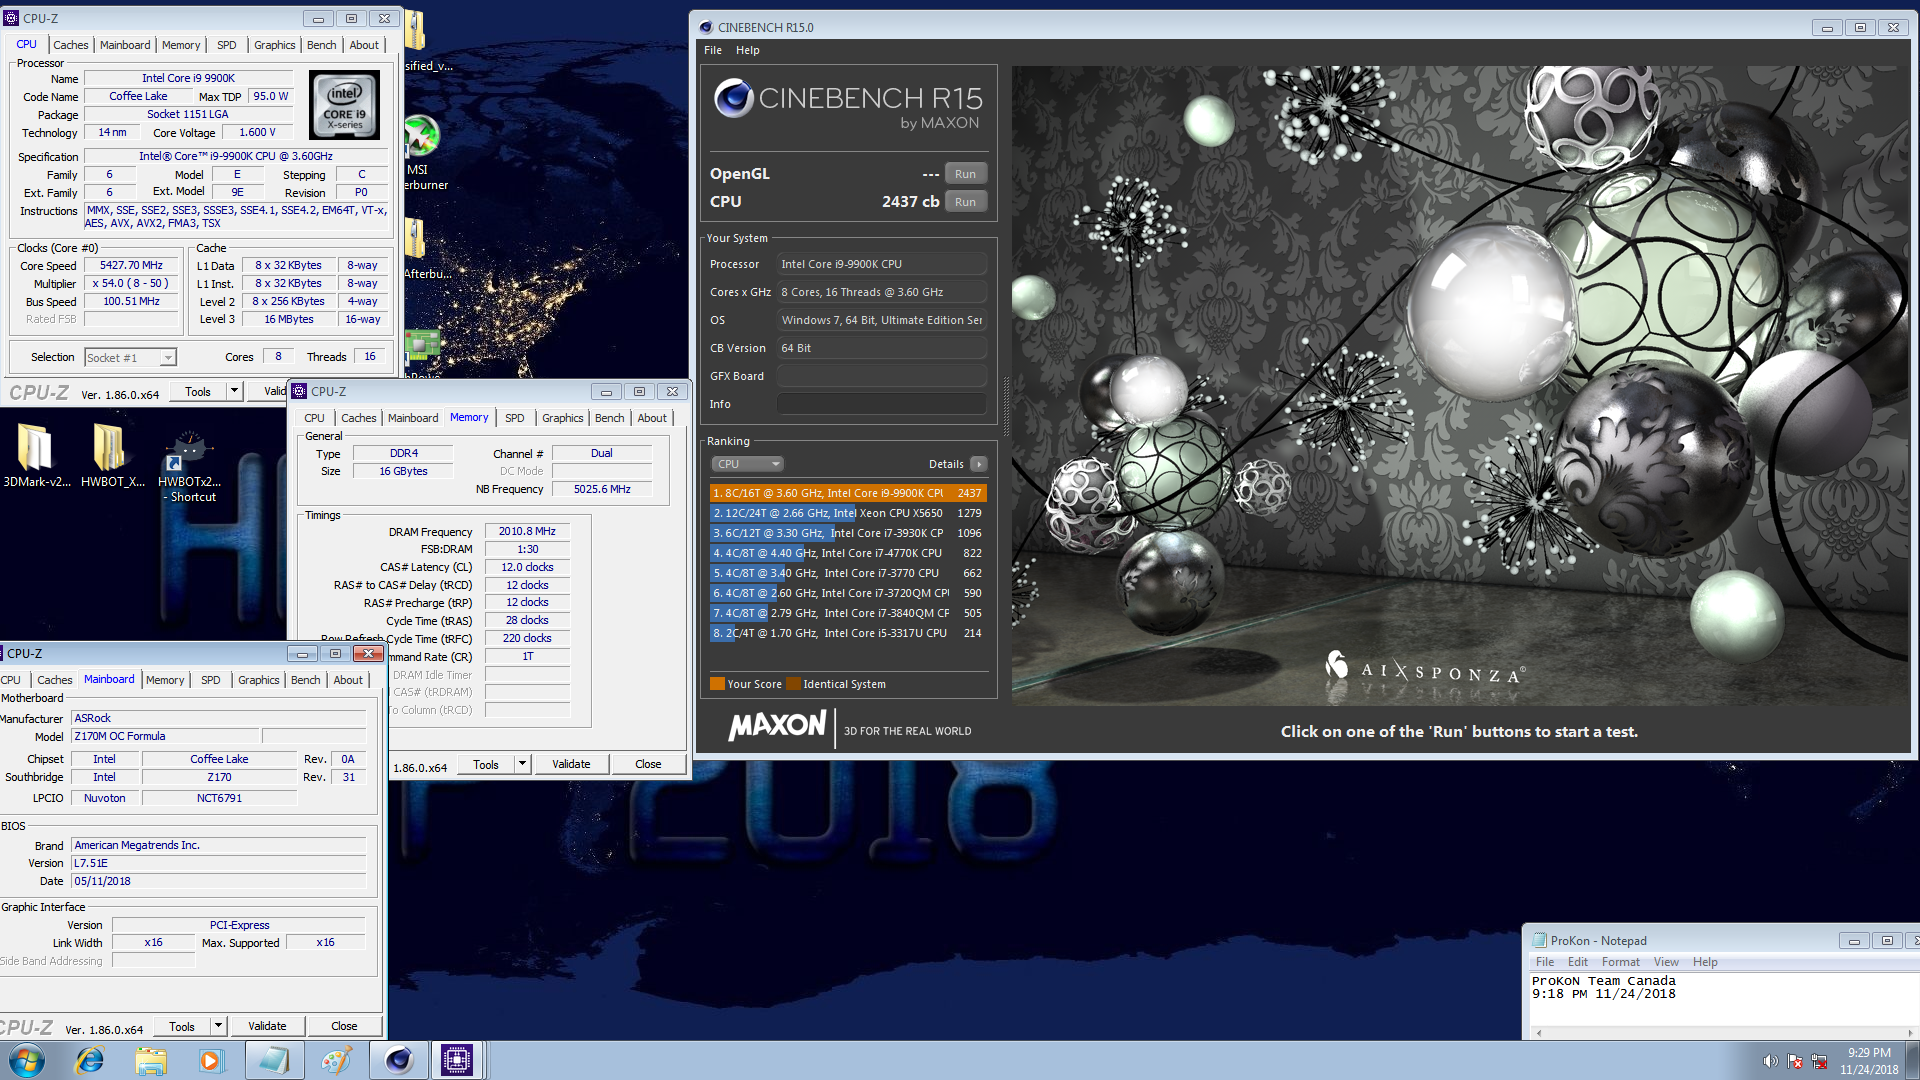Open Windows Explorer folder taskbar icon

[x=151, y=1060]
